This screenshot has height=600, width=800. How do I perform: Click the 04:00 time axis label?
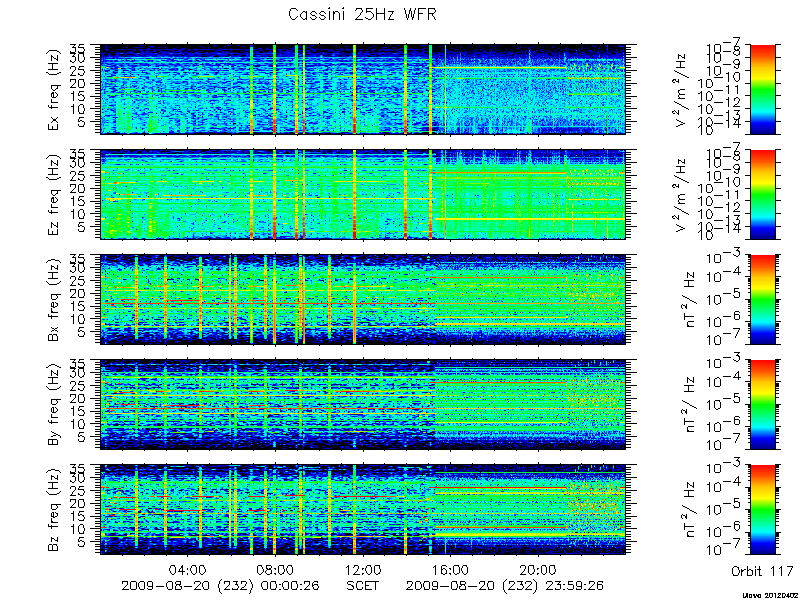tap(188, 569)
